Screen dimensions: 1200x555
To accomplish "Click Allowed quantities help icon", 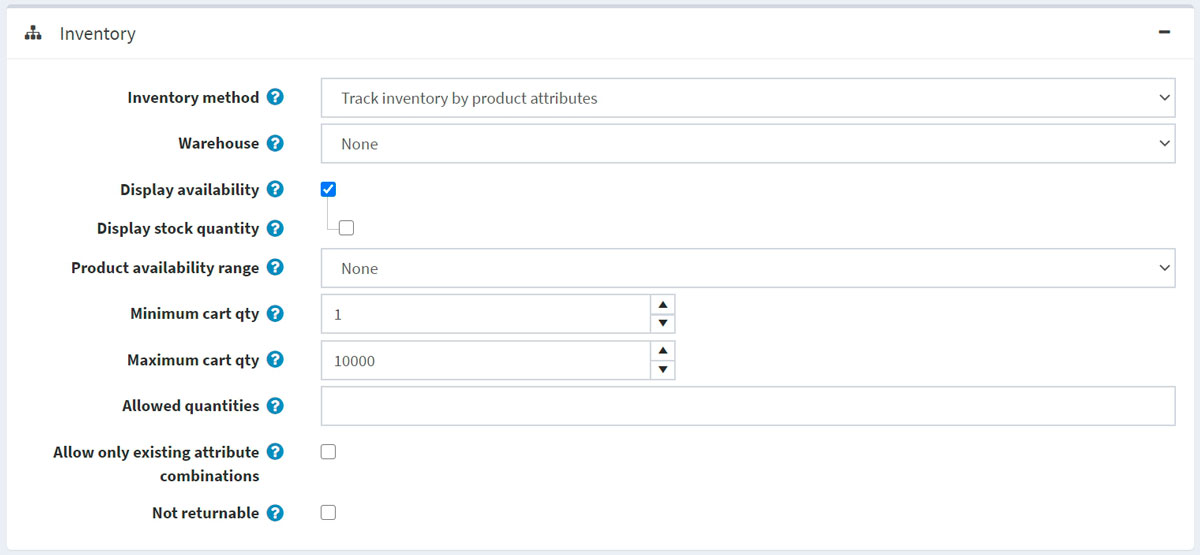I will pyautogui.click(x=275, y=406).
